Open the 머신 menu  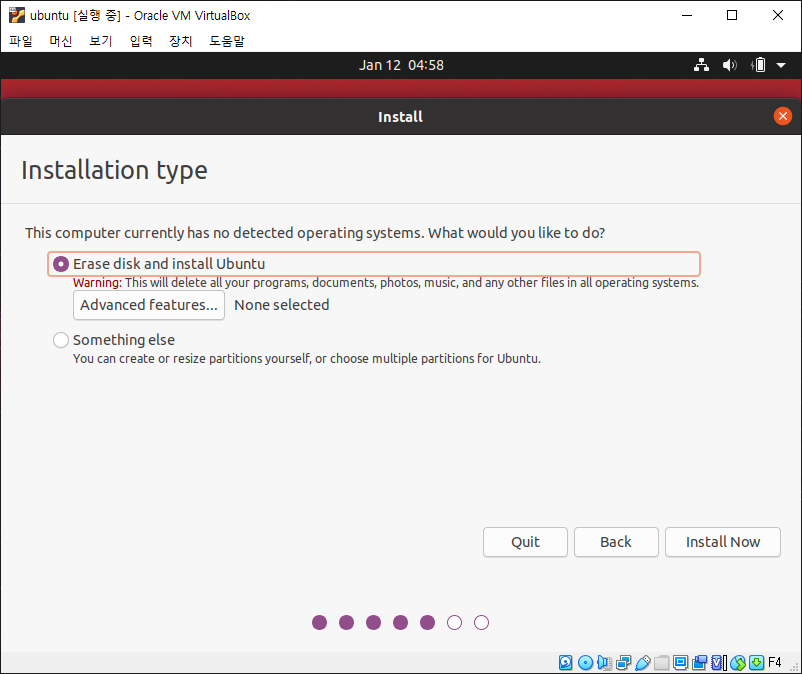point(61,41)
